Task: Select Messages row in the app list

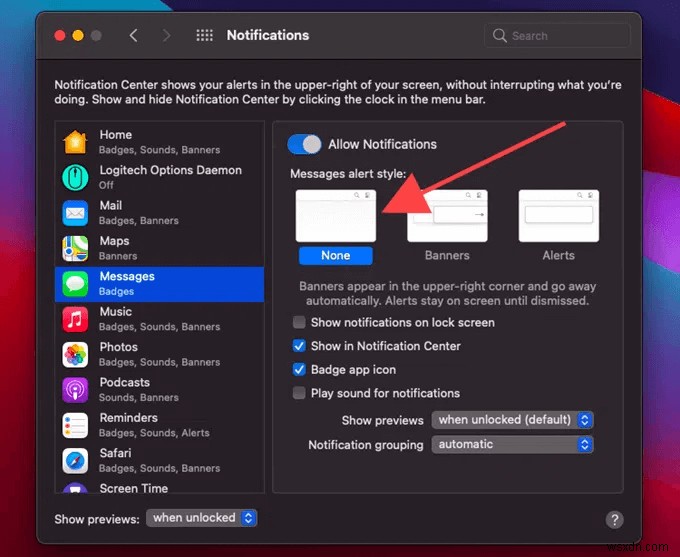Action: (x=160, y=284)
